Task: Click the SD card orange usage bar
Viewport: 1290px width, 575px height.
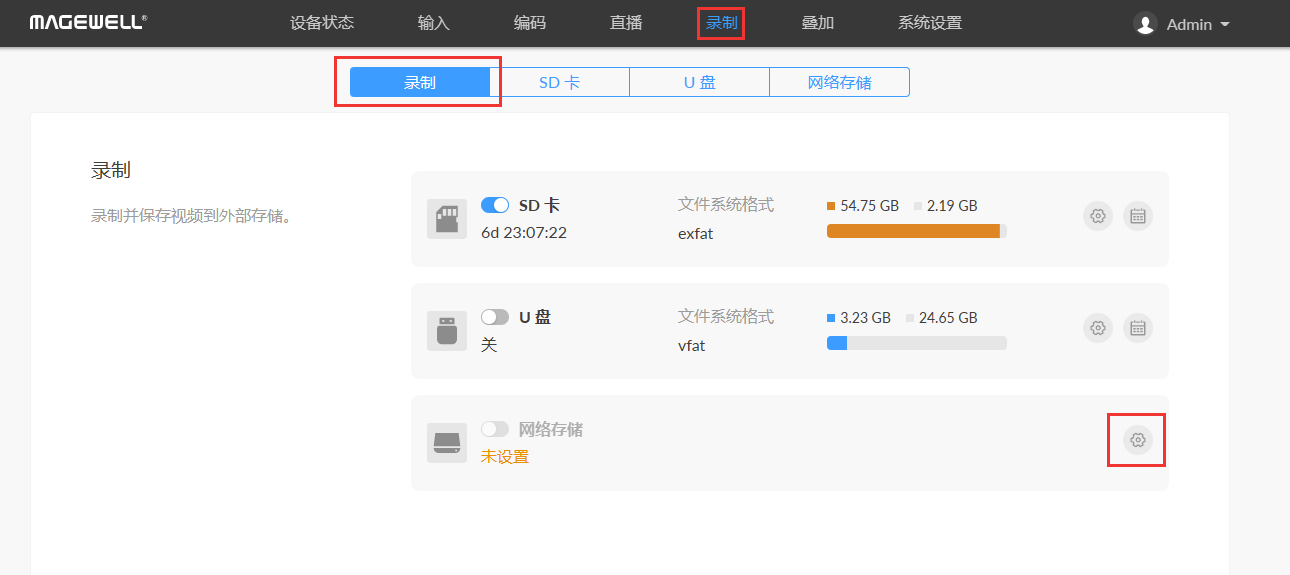Action: tap(913, 231)
